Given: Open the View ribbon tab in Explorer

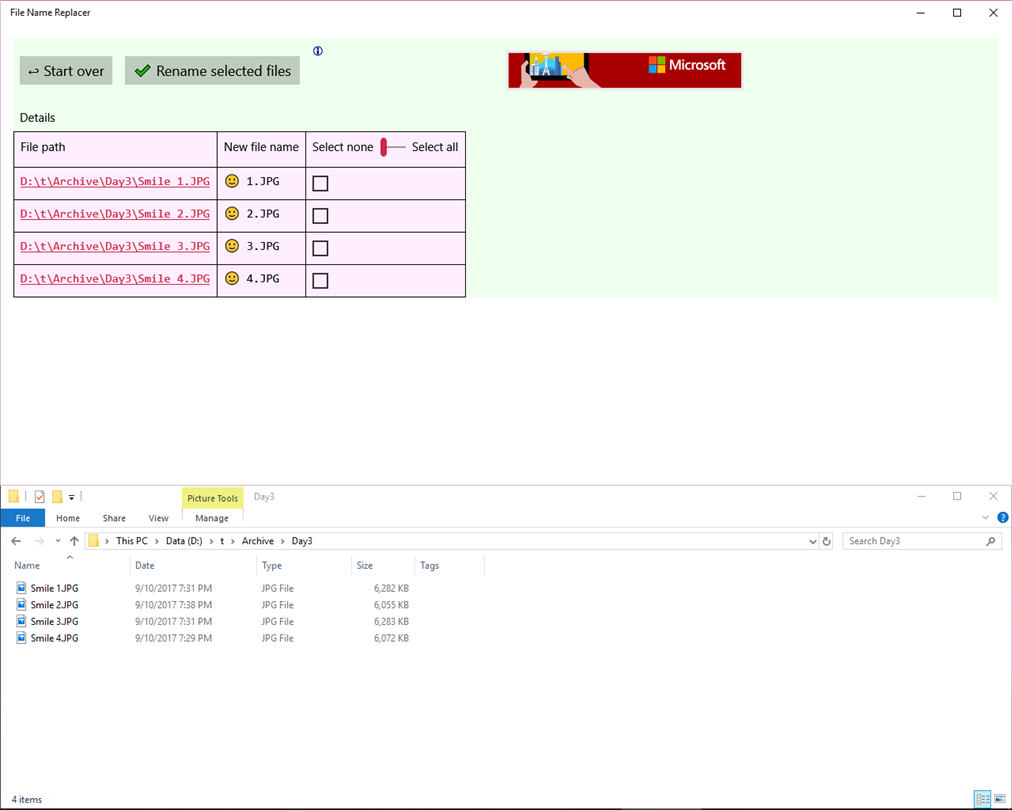Looking at the screenshot, I should (x=158, y=518).
